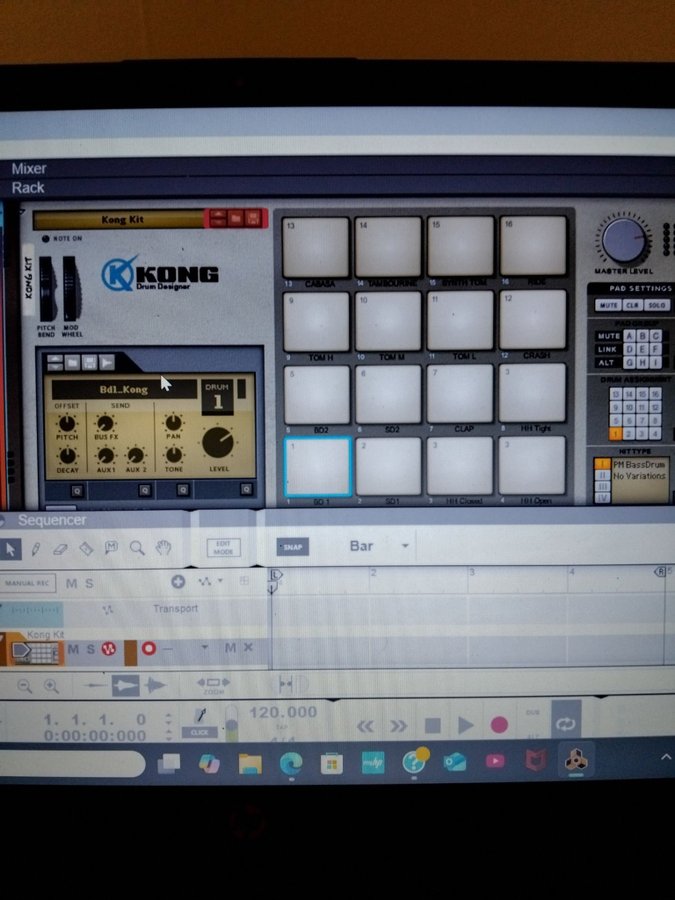Open McAfee from taskbar
Viewport: 675px width, 900px height.
tap(536, 760)
